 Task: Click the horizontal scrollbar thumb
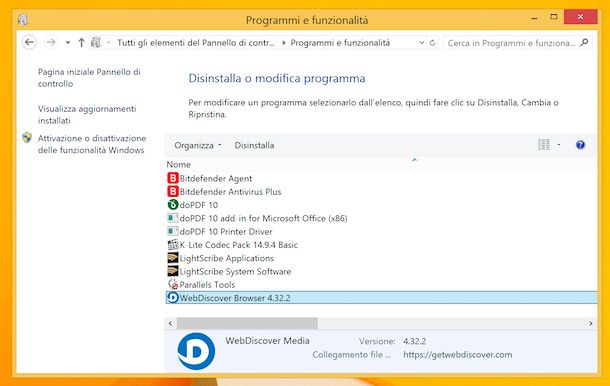247,323
